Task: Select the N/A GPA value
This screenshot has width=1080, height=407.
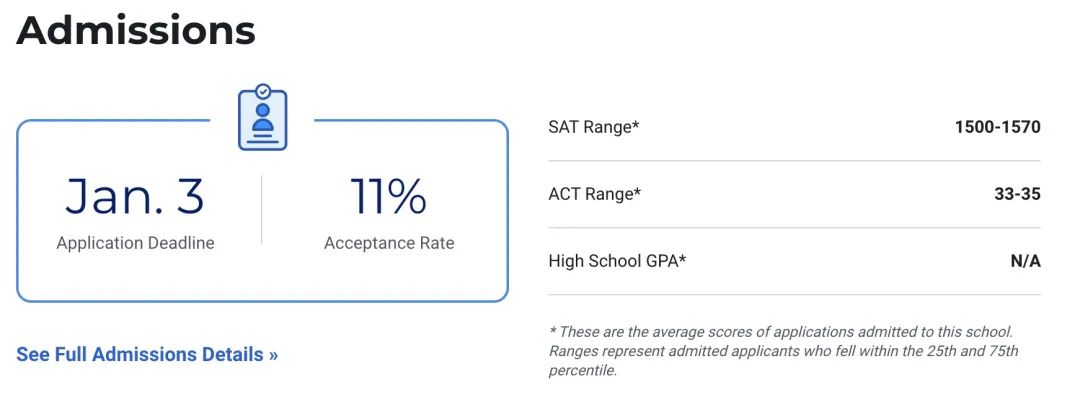Action: (1025, 262)
